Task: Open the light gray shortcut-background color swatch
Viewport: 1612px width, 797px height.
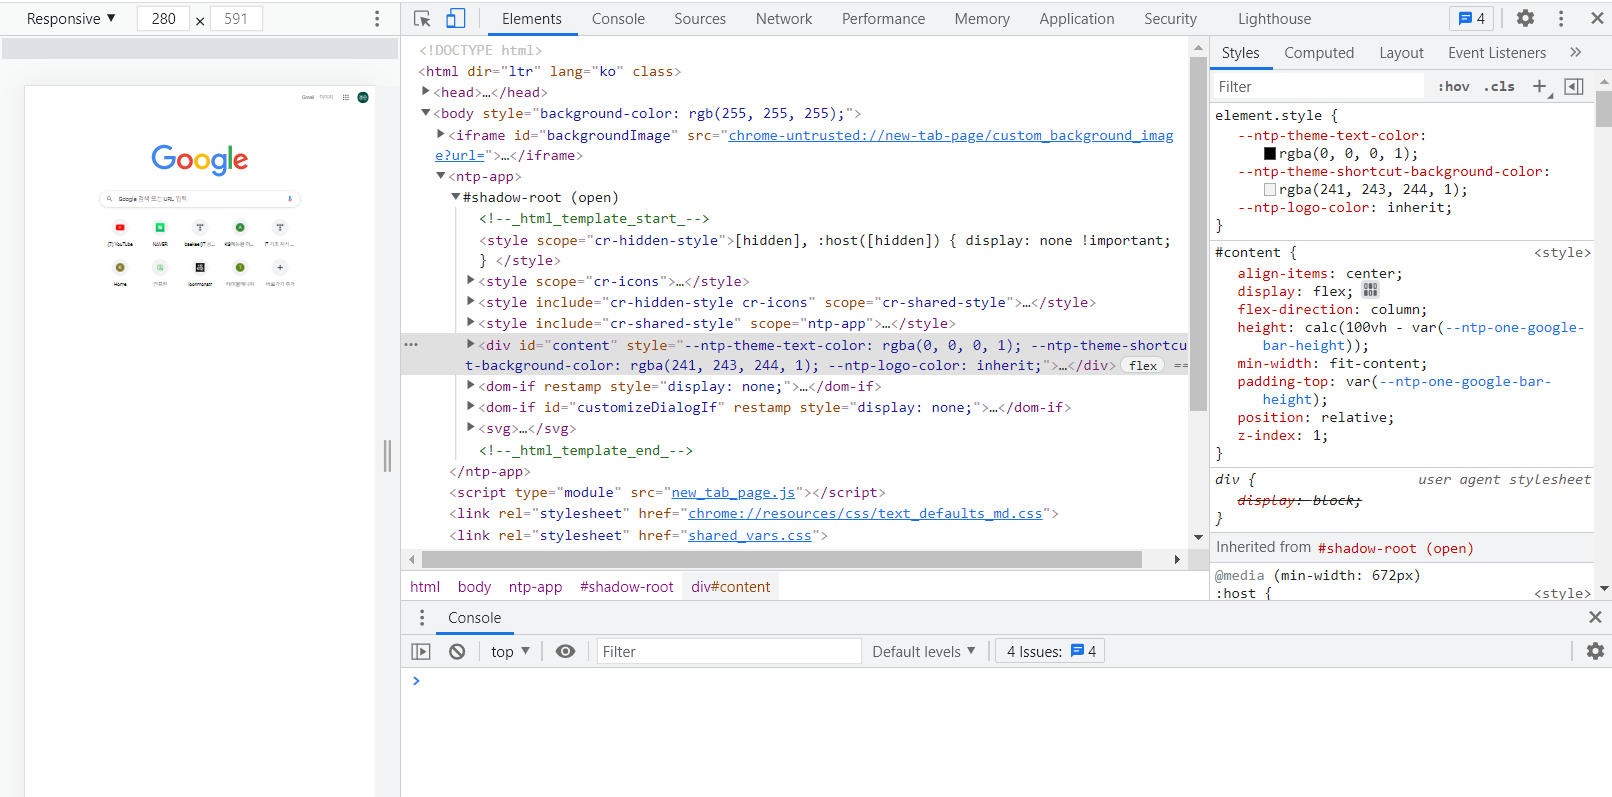Action: click(1270, 189)
